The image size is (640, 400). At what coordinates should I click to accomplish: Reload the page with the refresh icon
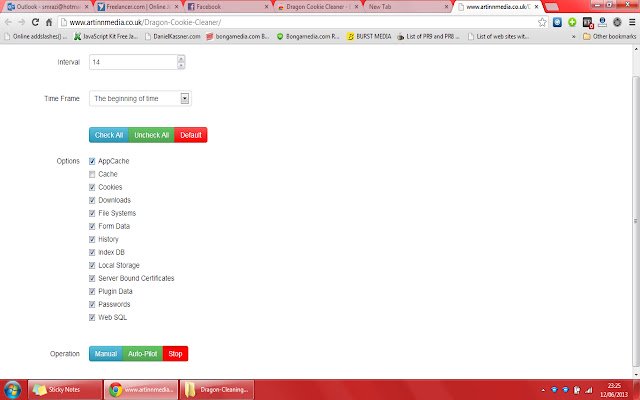[x=35, y=22]
